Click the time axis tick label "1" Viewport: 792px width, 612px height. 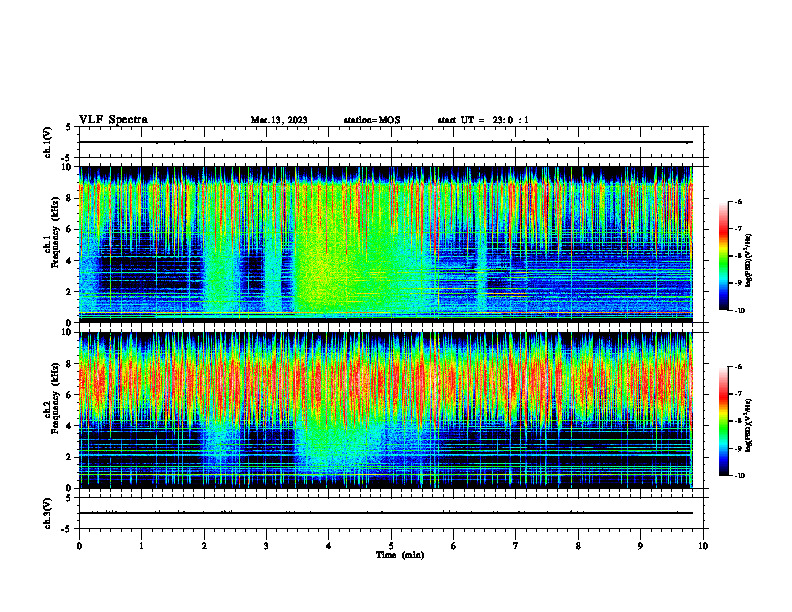click(141, 546)
